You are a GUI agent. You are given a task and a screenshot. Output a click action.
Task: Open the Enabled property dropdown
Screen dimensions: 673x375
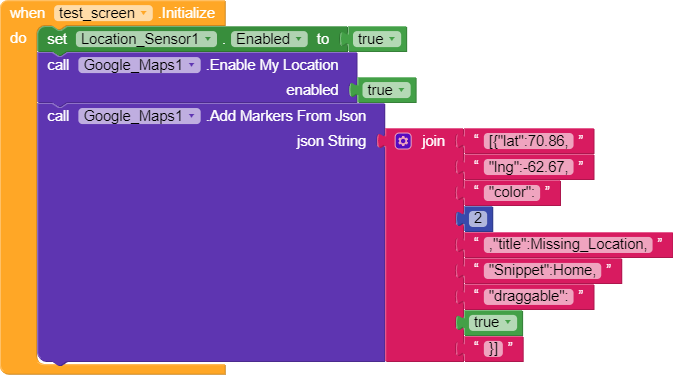tap(269, 39)
